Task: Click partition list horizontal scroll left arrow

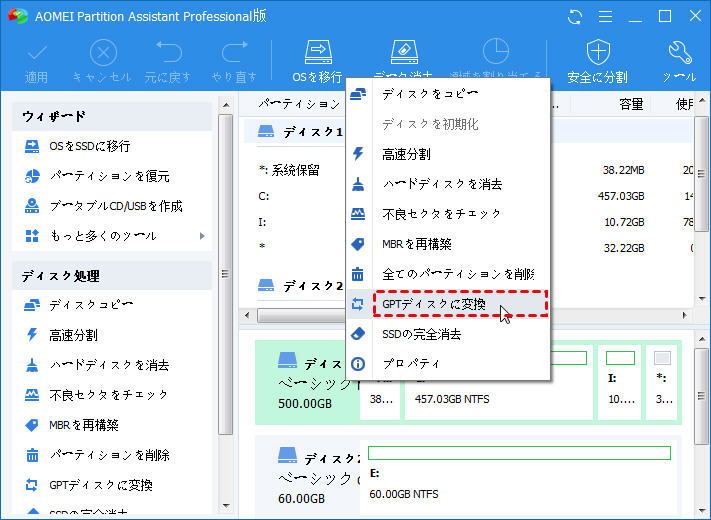Action: tap(247, 315)
